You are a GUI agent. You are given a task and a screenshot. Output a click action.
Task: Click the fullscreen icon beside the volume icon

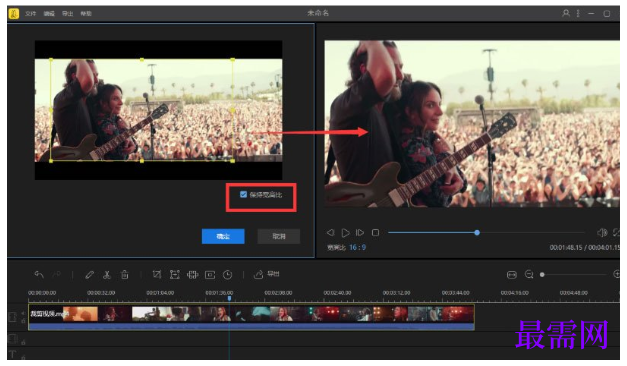click(x=616, y=232)
